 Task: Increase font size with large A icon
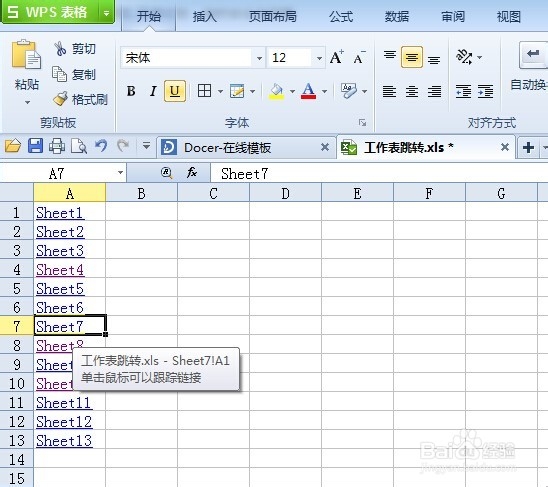[x=337, y=57]
